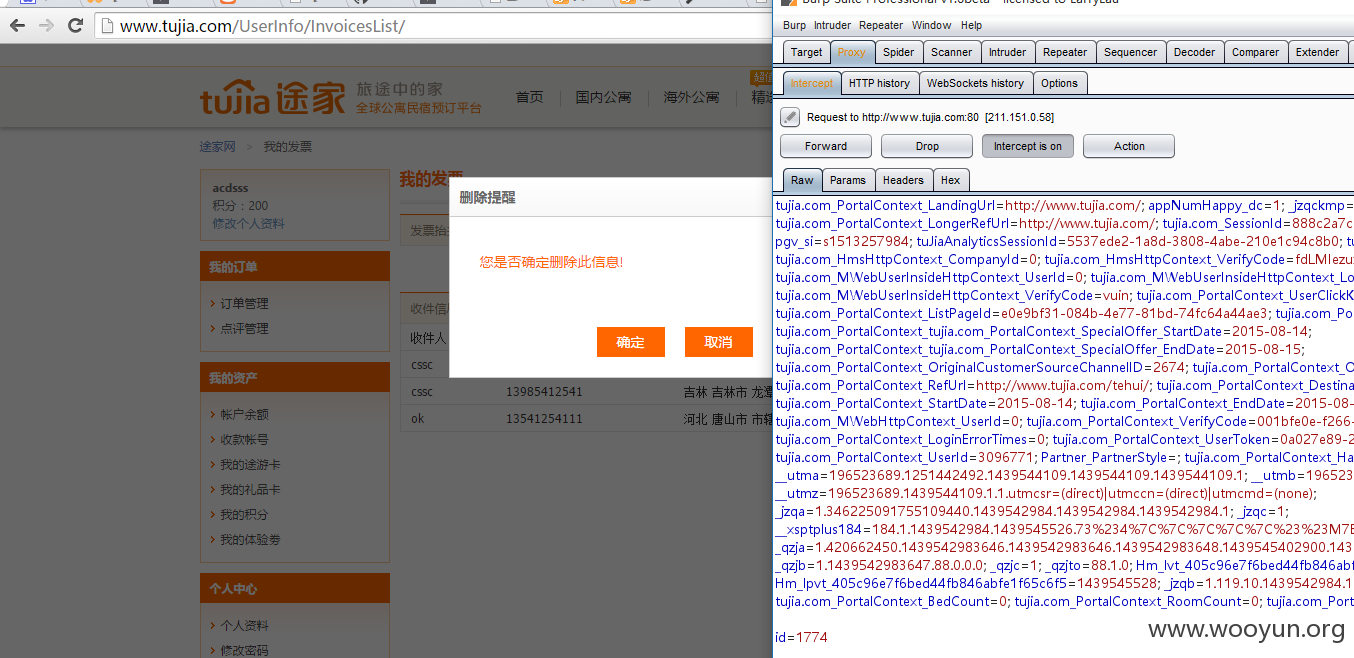This screenshot has width=1354, height=658.
Task: Open the Action menu button
Action: click(1129, 146)
